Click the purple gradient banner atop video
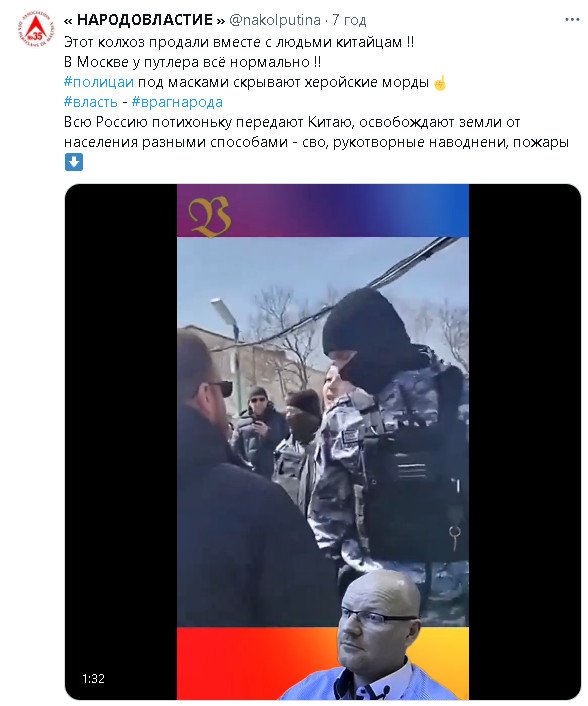The width and height of the screenshot is (588, 706). pos(322,210)
